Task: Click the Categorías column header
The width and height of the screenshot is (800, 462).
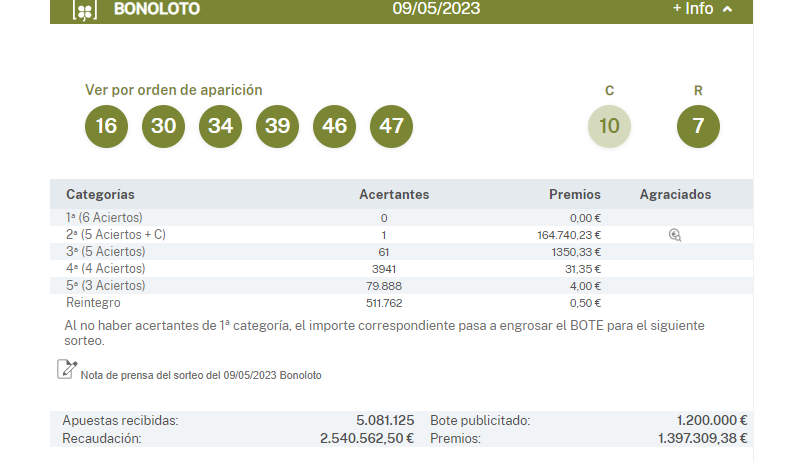Action: tap(100, 194)
